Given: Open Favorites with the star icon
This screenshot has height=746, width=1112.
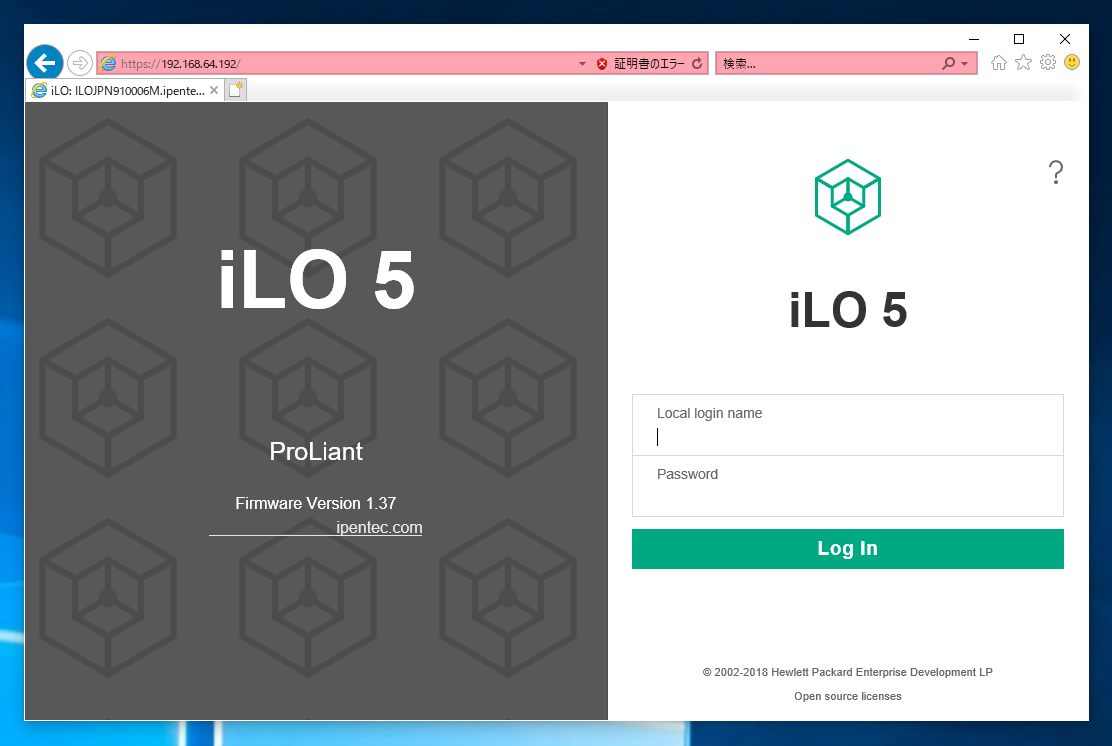Looking at the screenshot, I should pyautogui.click(x=1023, y=62).
